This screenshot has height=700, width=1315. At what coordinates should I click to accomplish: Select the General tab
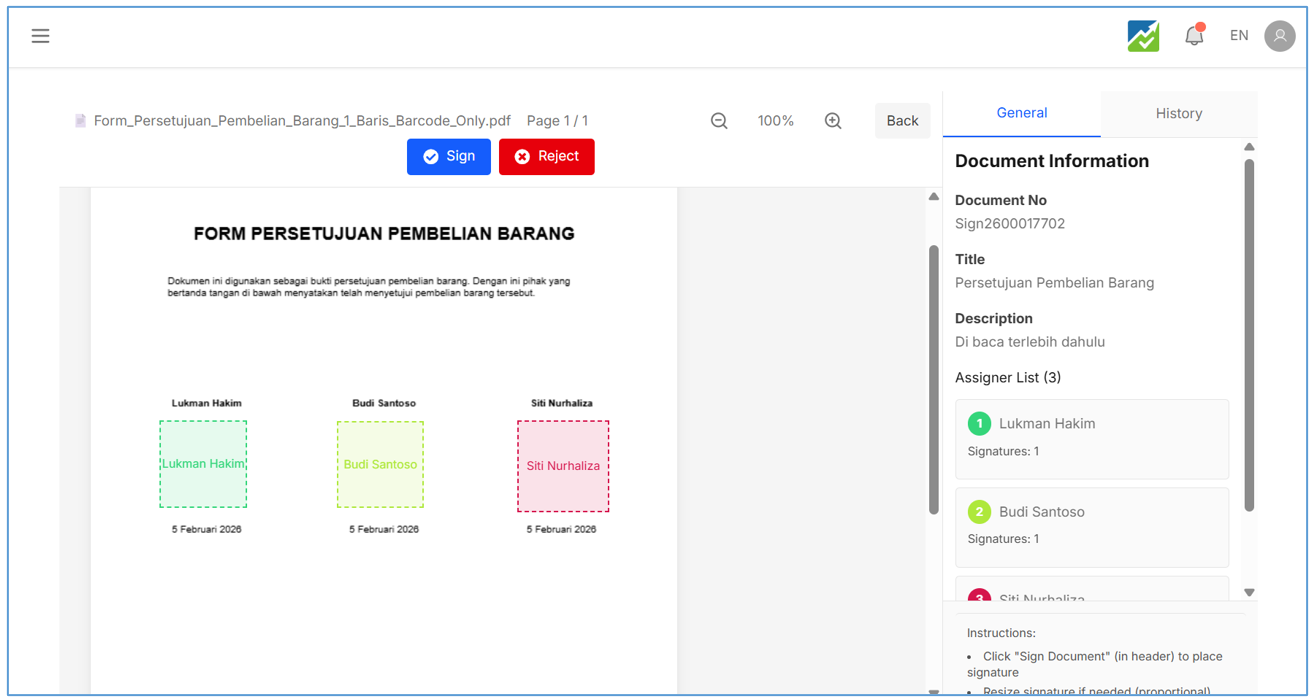(1021, 114)
